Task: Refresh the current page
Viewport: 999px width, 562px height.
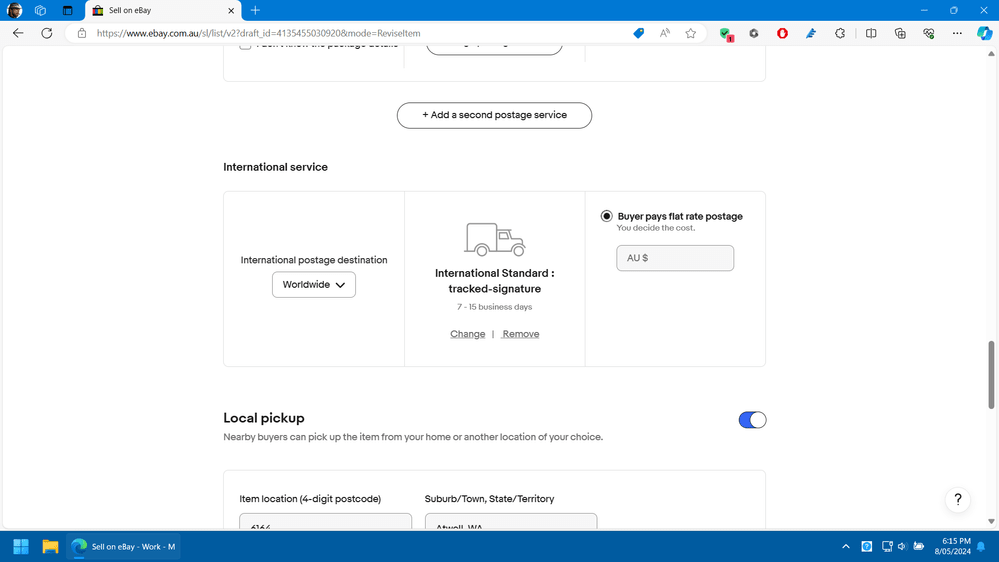Action: [x=47, y=33]
